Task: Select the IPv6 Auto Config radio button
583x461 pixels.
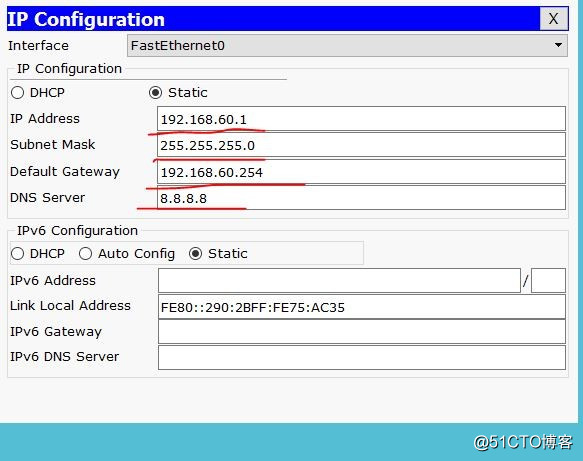Action: point(86,254)
